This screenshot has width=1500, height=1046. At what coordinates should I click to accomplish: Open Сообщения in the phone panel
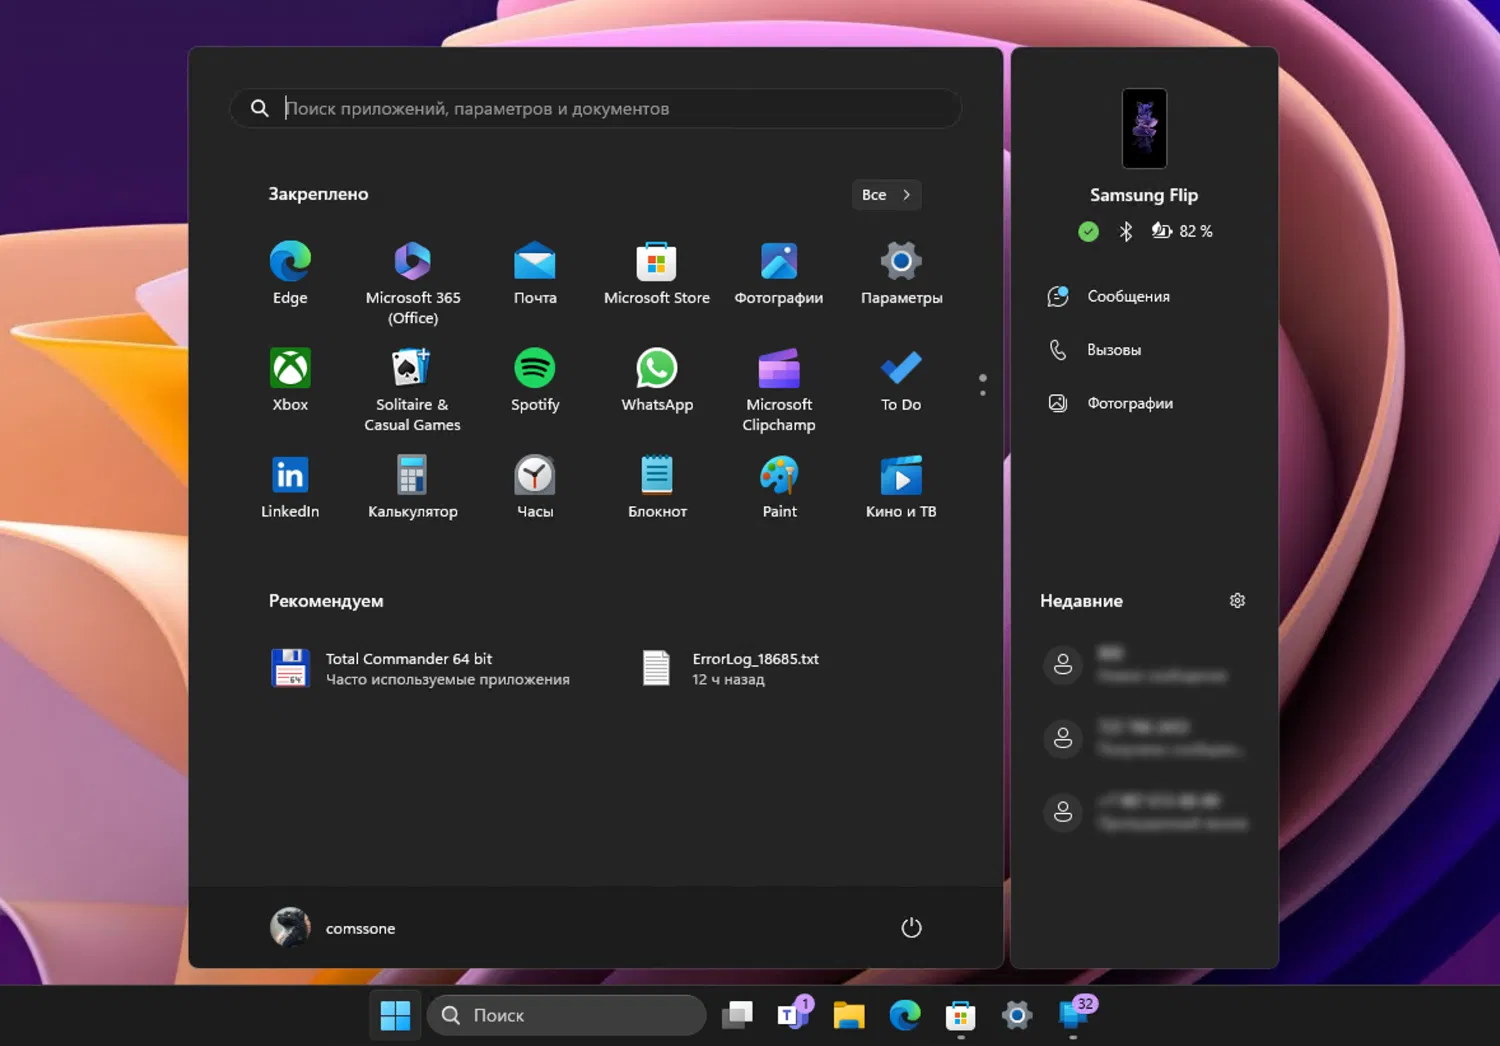(1110, 296)
